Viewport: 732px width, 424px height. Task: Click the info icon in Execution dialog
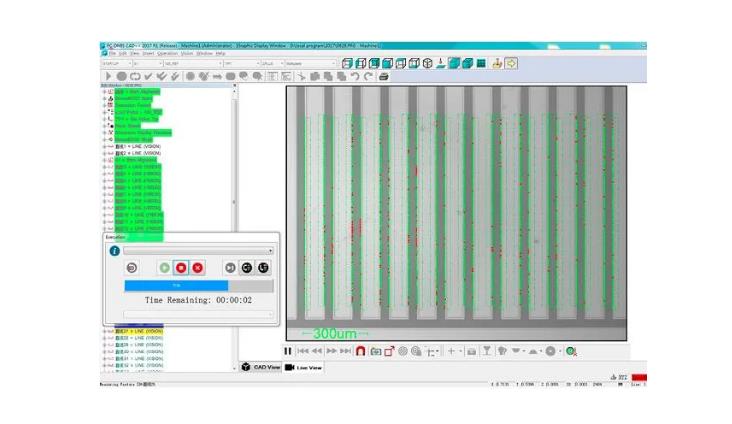pos(114,251)
